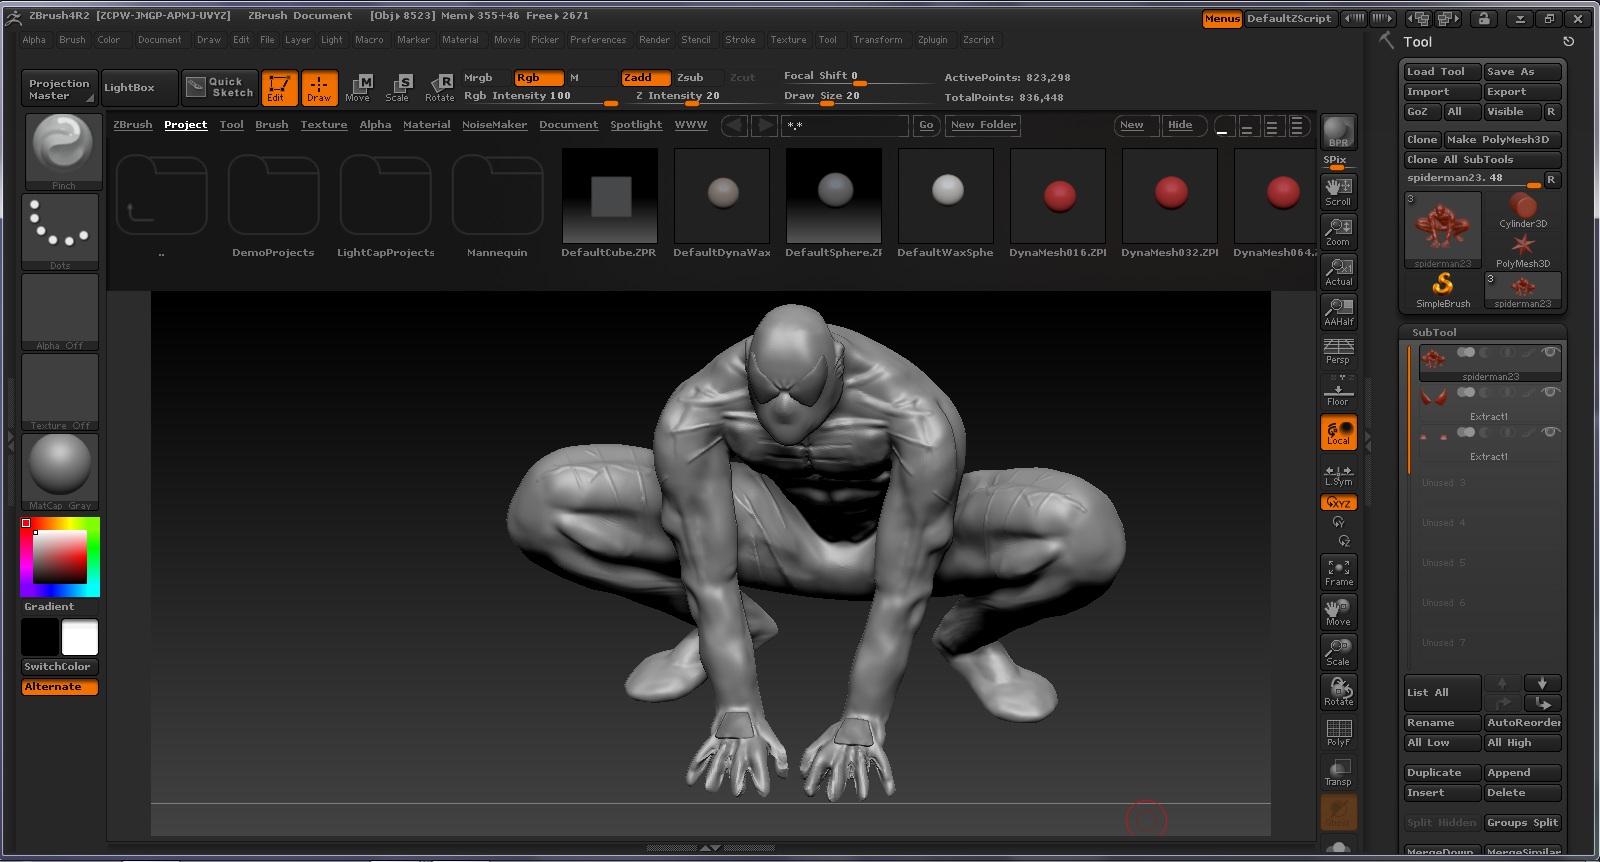This screenshot has width=1600, height=862.
Task: Open the Dots stroke selector
Action: click(60, 231)
